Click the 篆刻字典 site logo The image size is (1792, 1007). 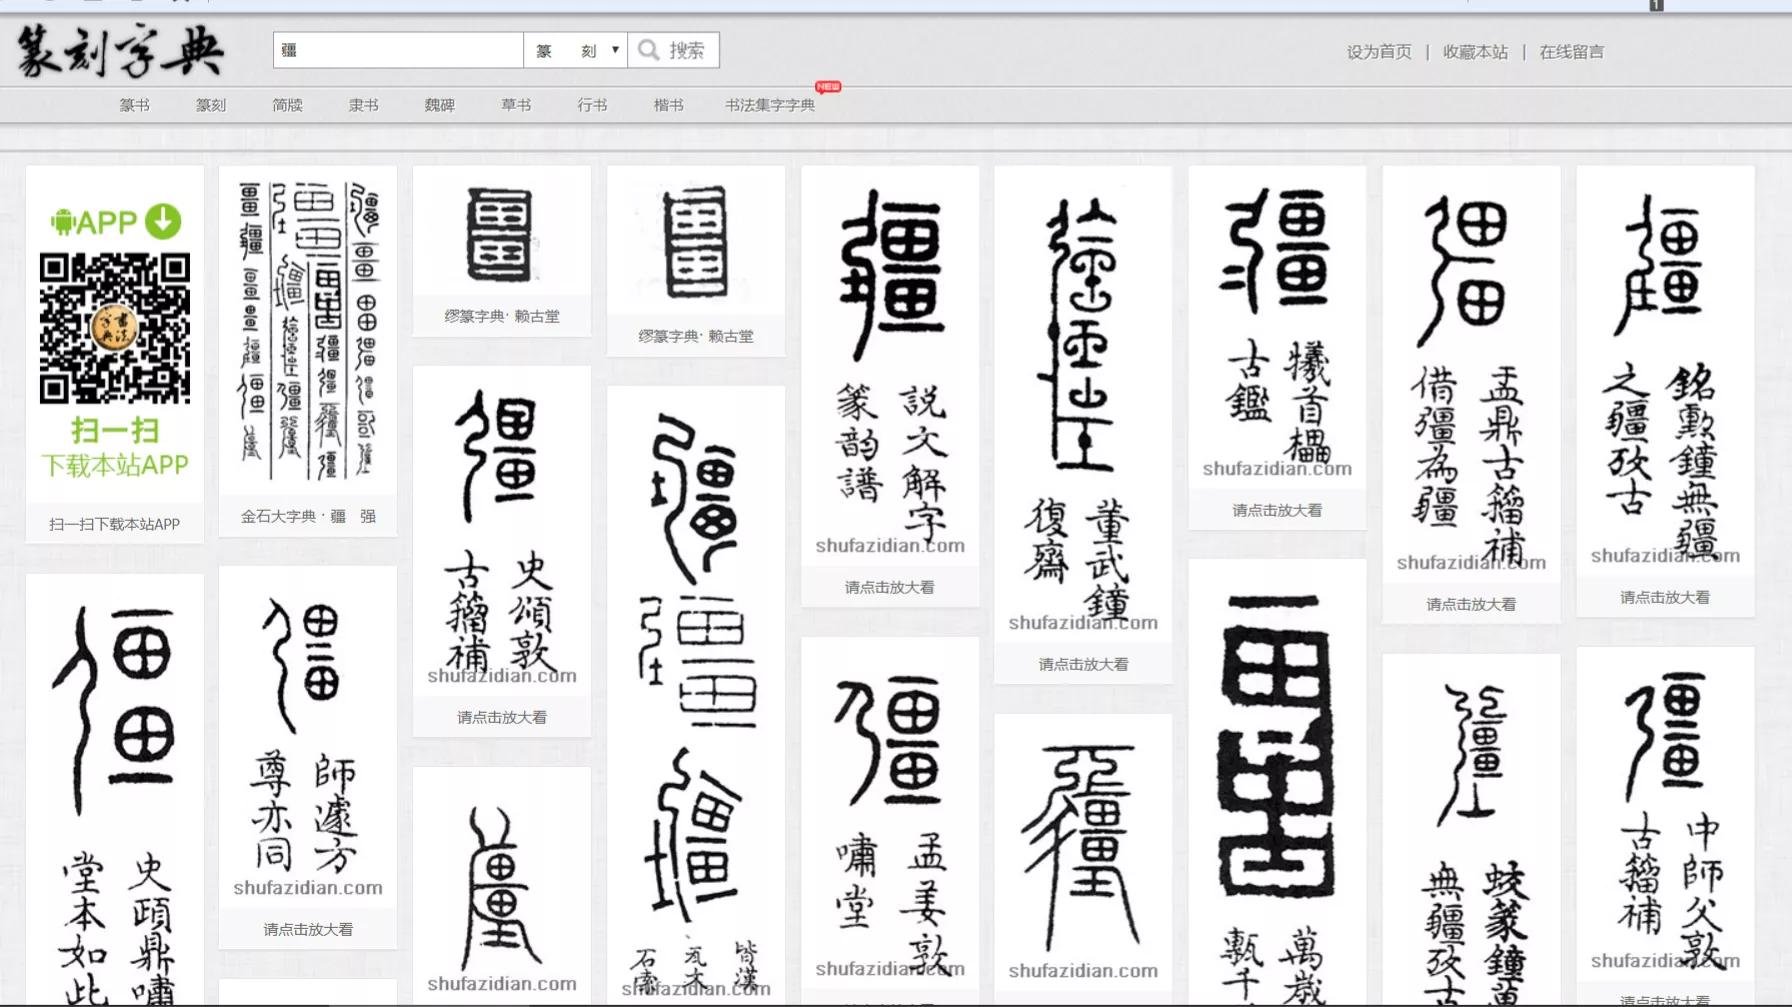point(120,51)
